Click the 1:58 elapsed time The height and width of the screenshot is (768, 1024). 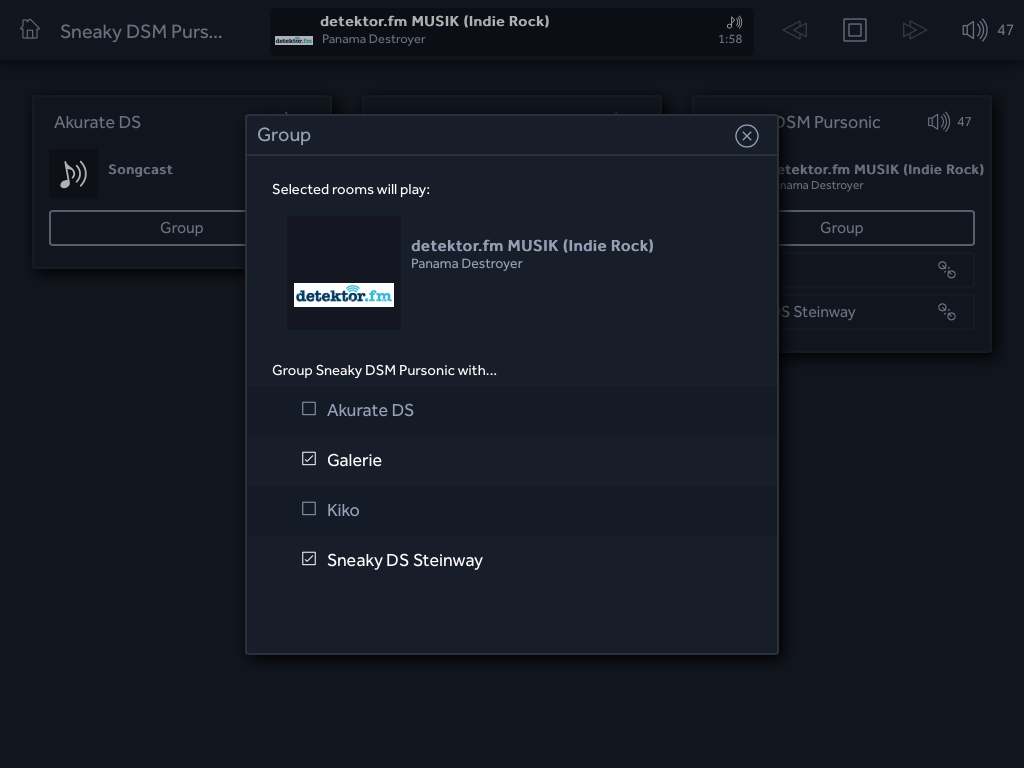pos(730,39)
